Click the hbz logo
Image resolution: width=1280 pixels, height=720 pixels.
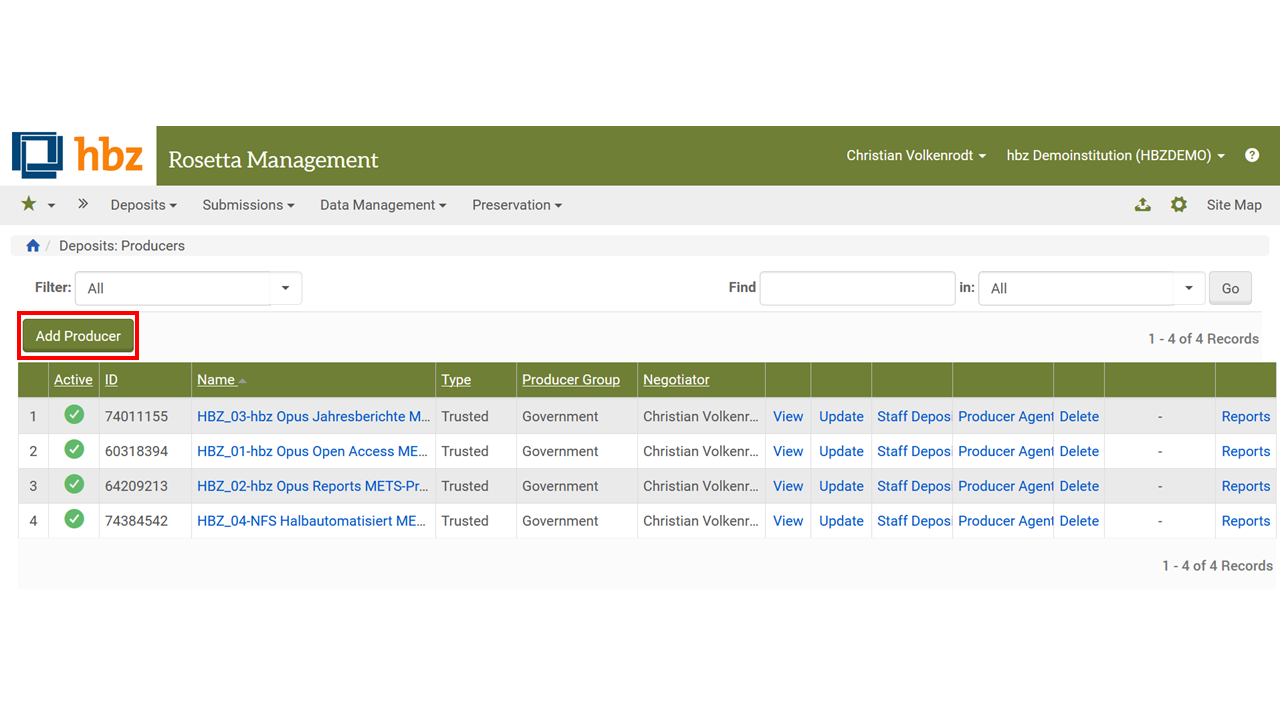(78, 155)
